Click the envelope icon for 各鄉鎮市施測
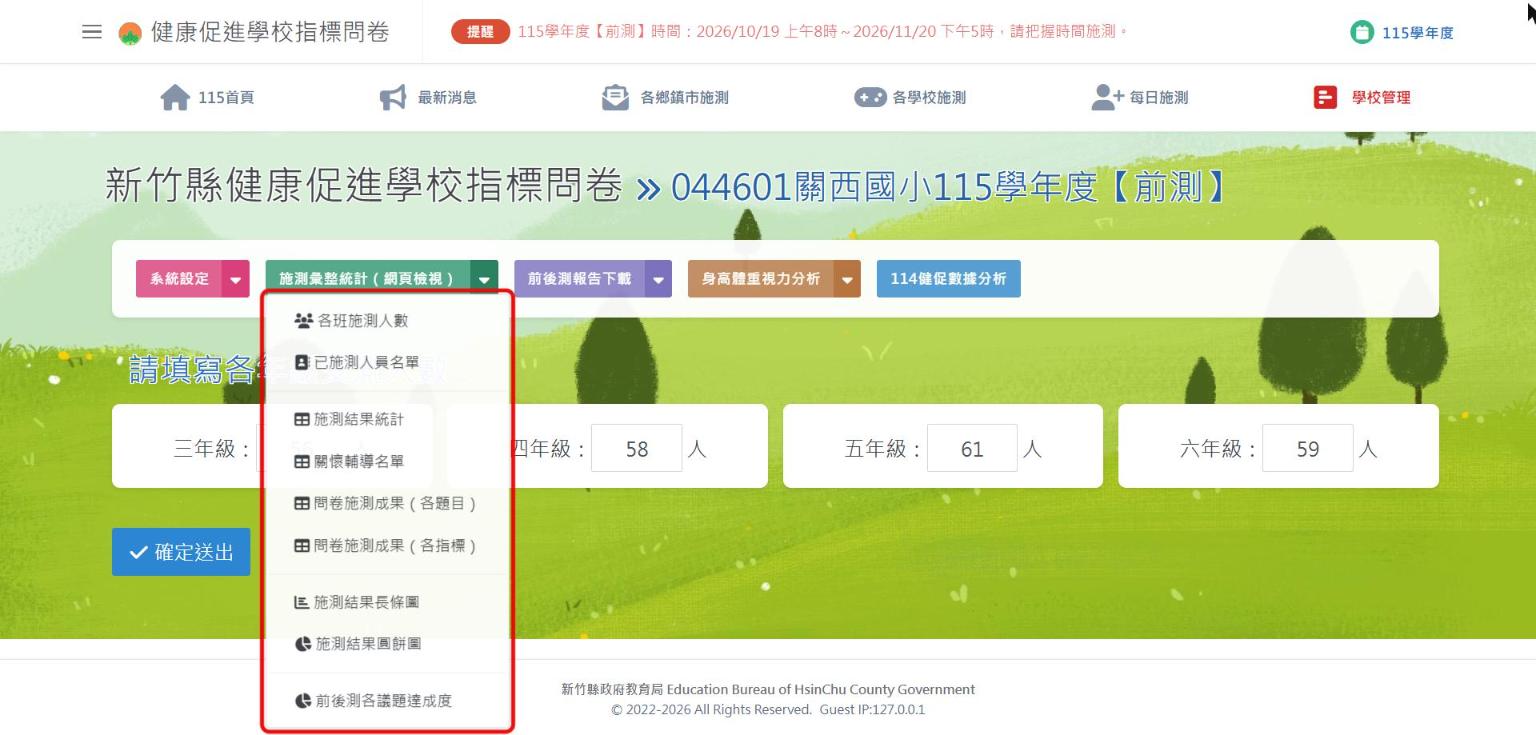Image resolution: width=1536 pixels, height=735 pixels. [615, 97]
